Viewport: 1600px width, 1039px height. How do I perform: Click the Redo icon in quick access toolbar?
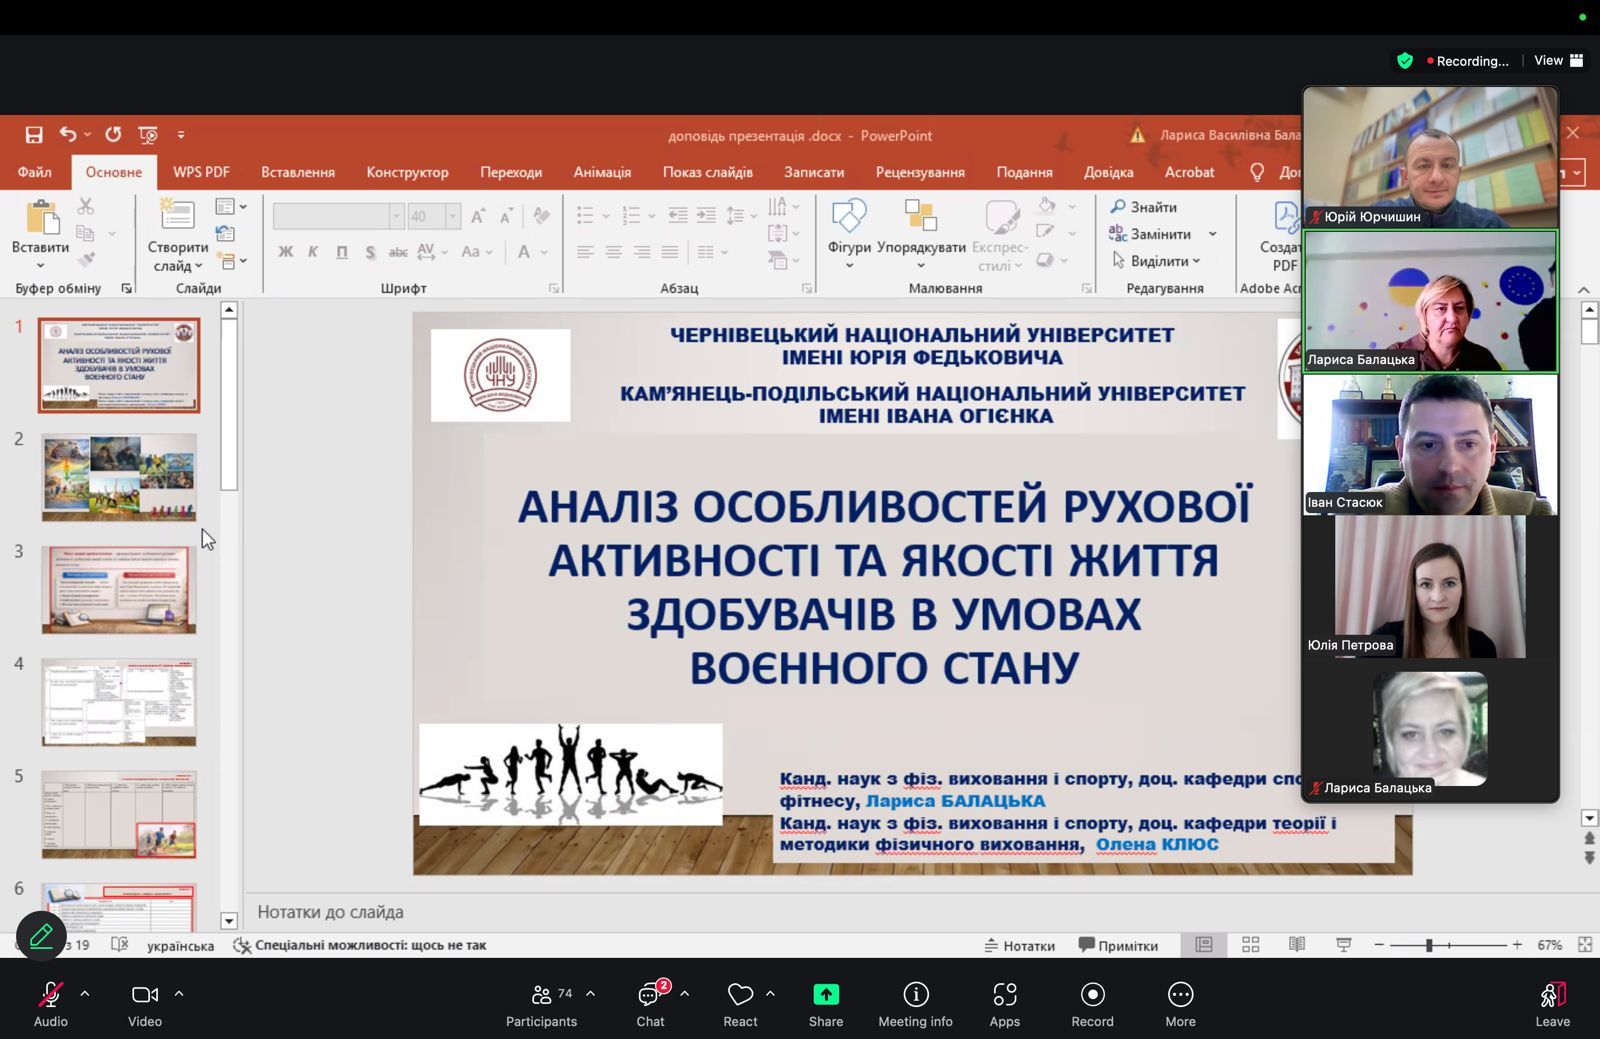pyautogui.click(x=113, y=134)
